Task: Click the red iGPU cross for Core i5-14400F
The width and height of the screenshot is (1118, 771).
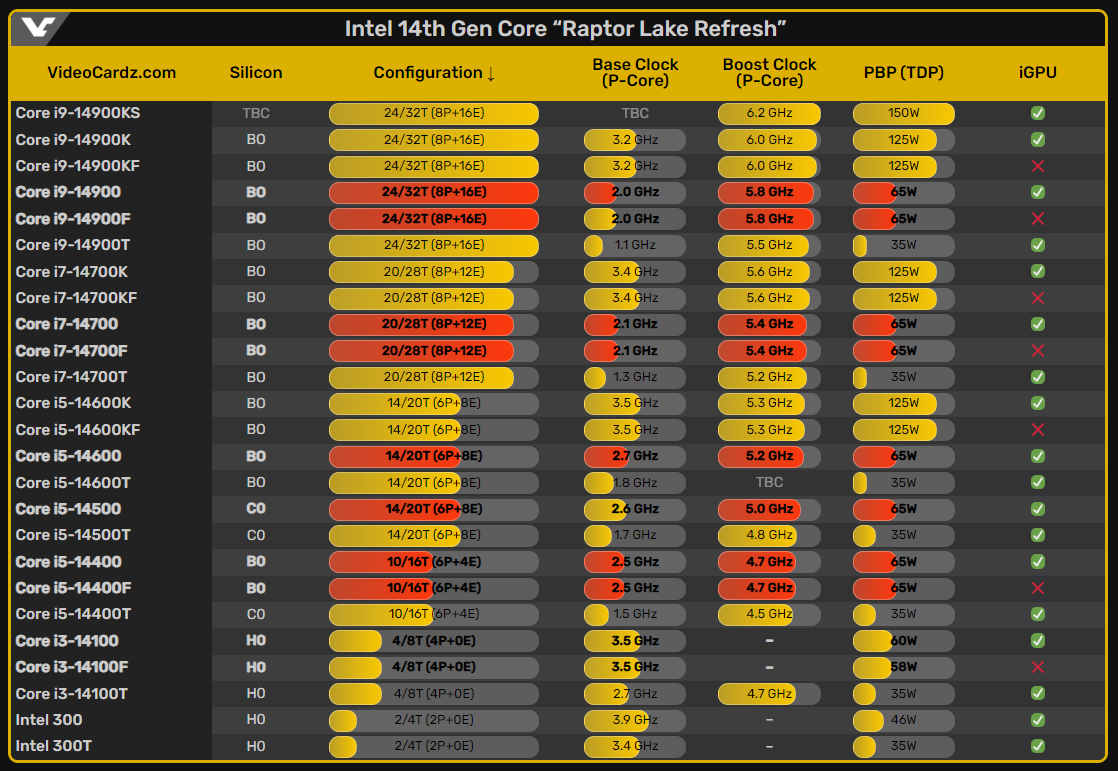Action: pos(1038,588)
